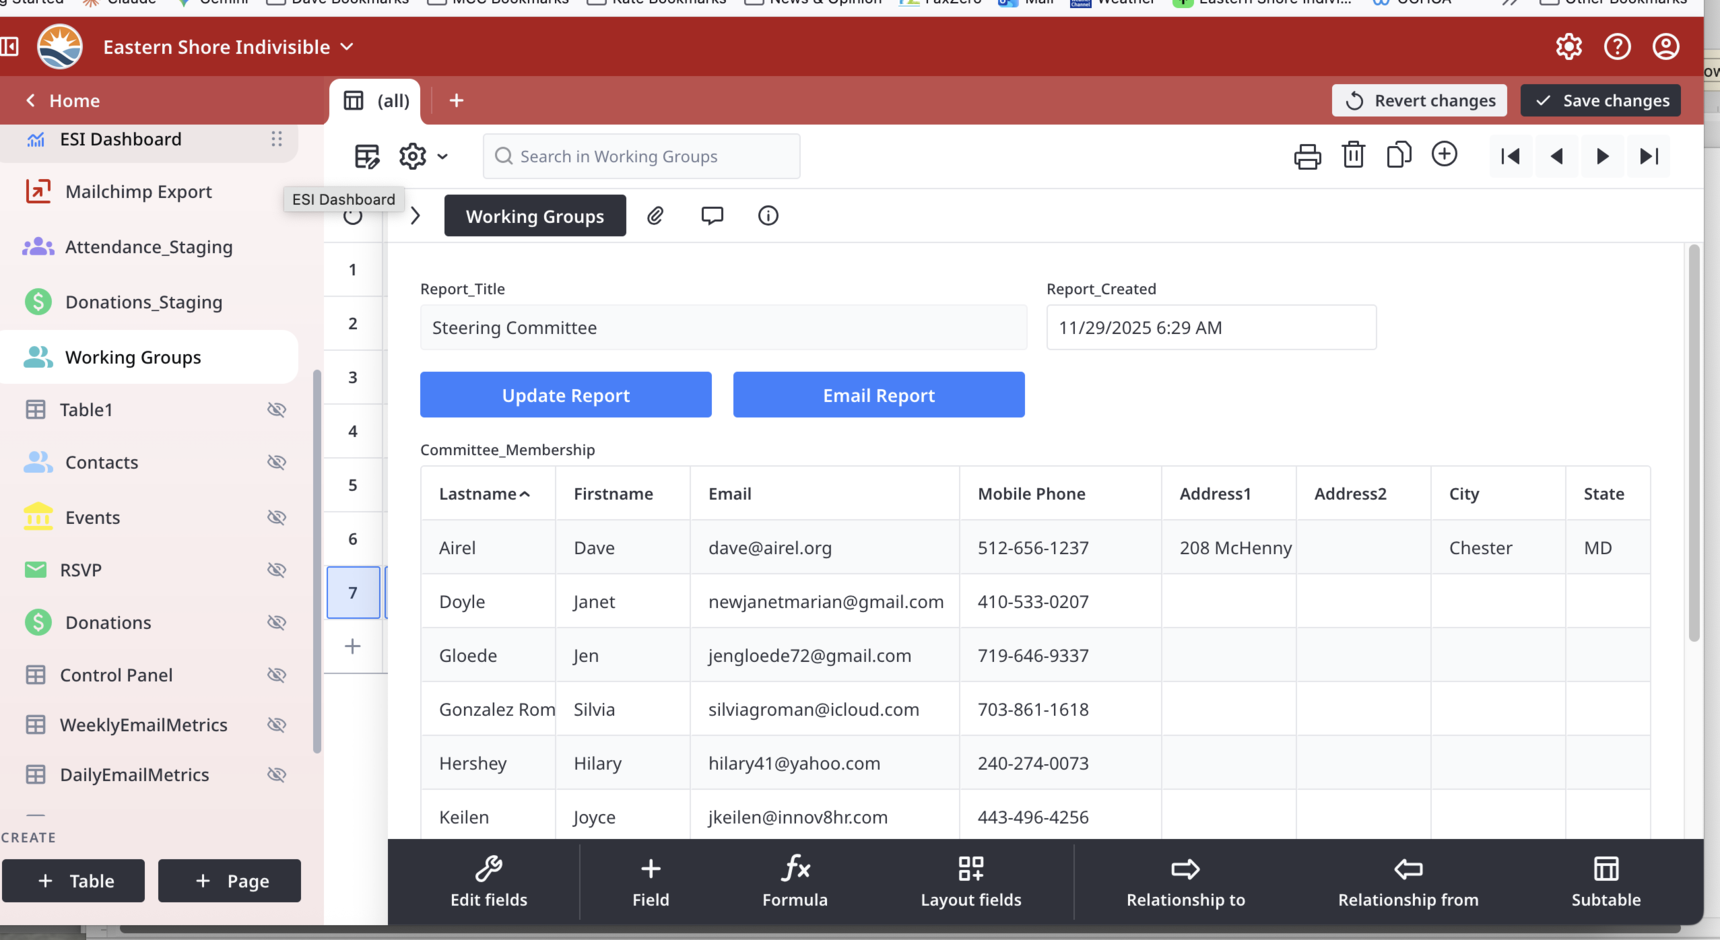Screen dimensions: 1720x940
Task: Expand the Eastern Shore Indivisible dropdown
Action: (347, 47)
